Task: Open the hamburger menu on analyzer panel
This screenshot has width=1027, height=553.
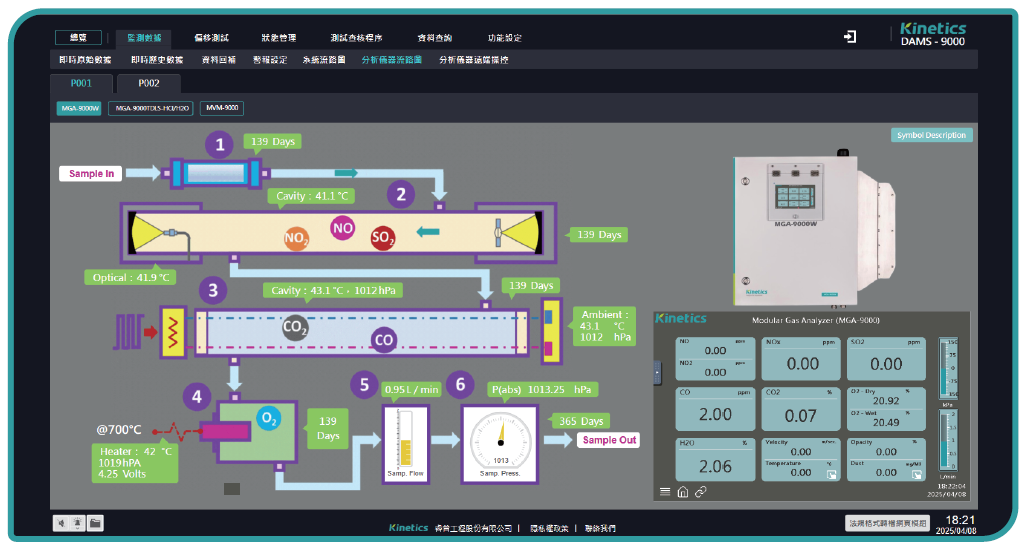Action: pyautogui.click(x=665, y=491)
